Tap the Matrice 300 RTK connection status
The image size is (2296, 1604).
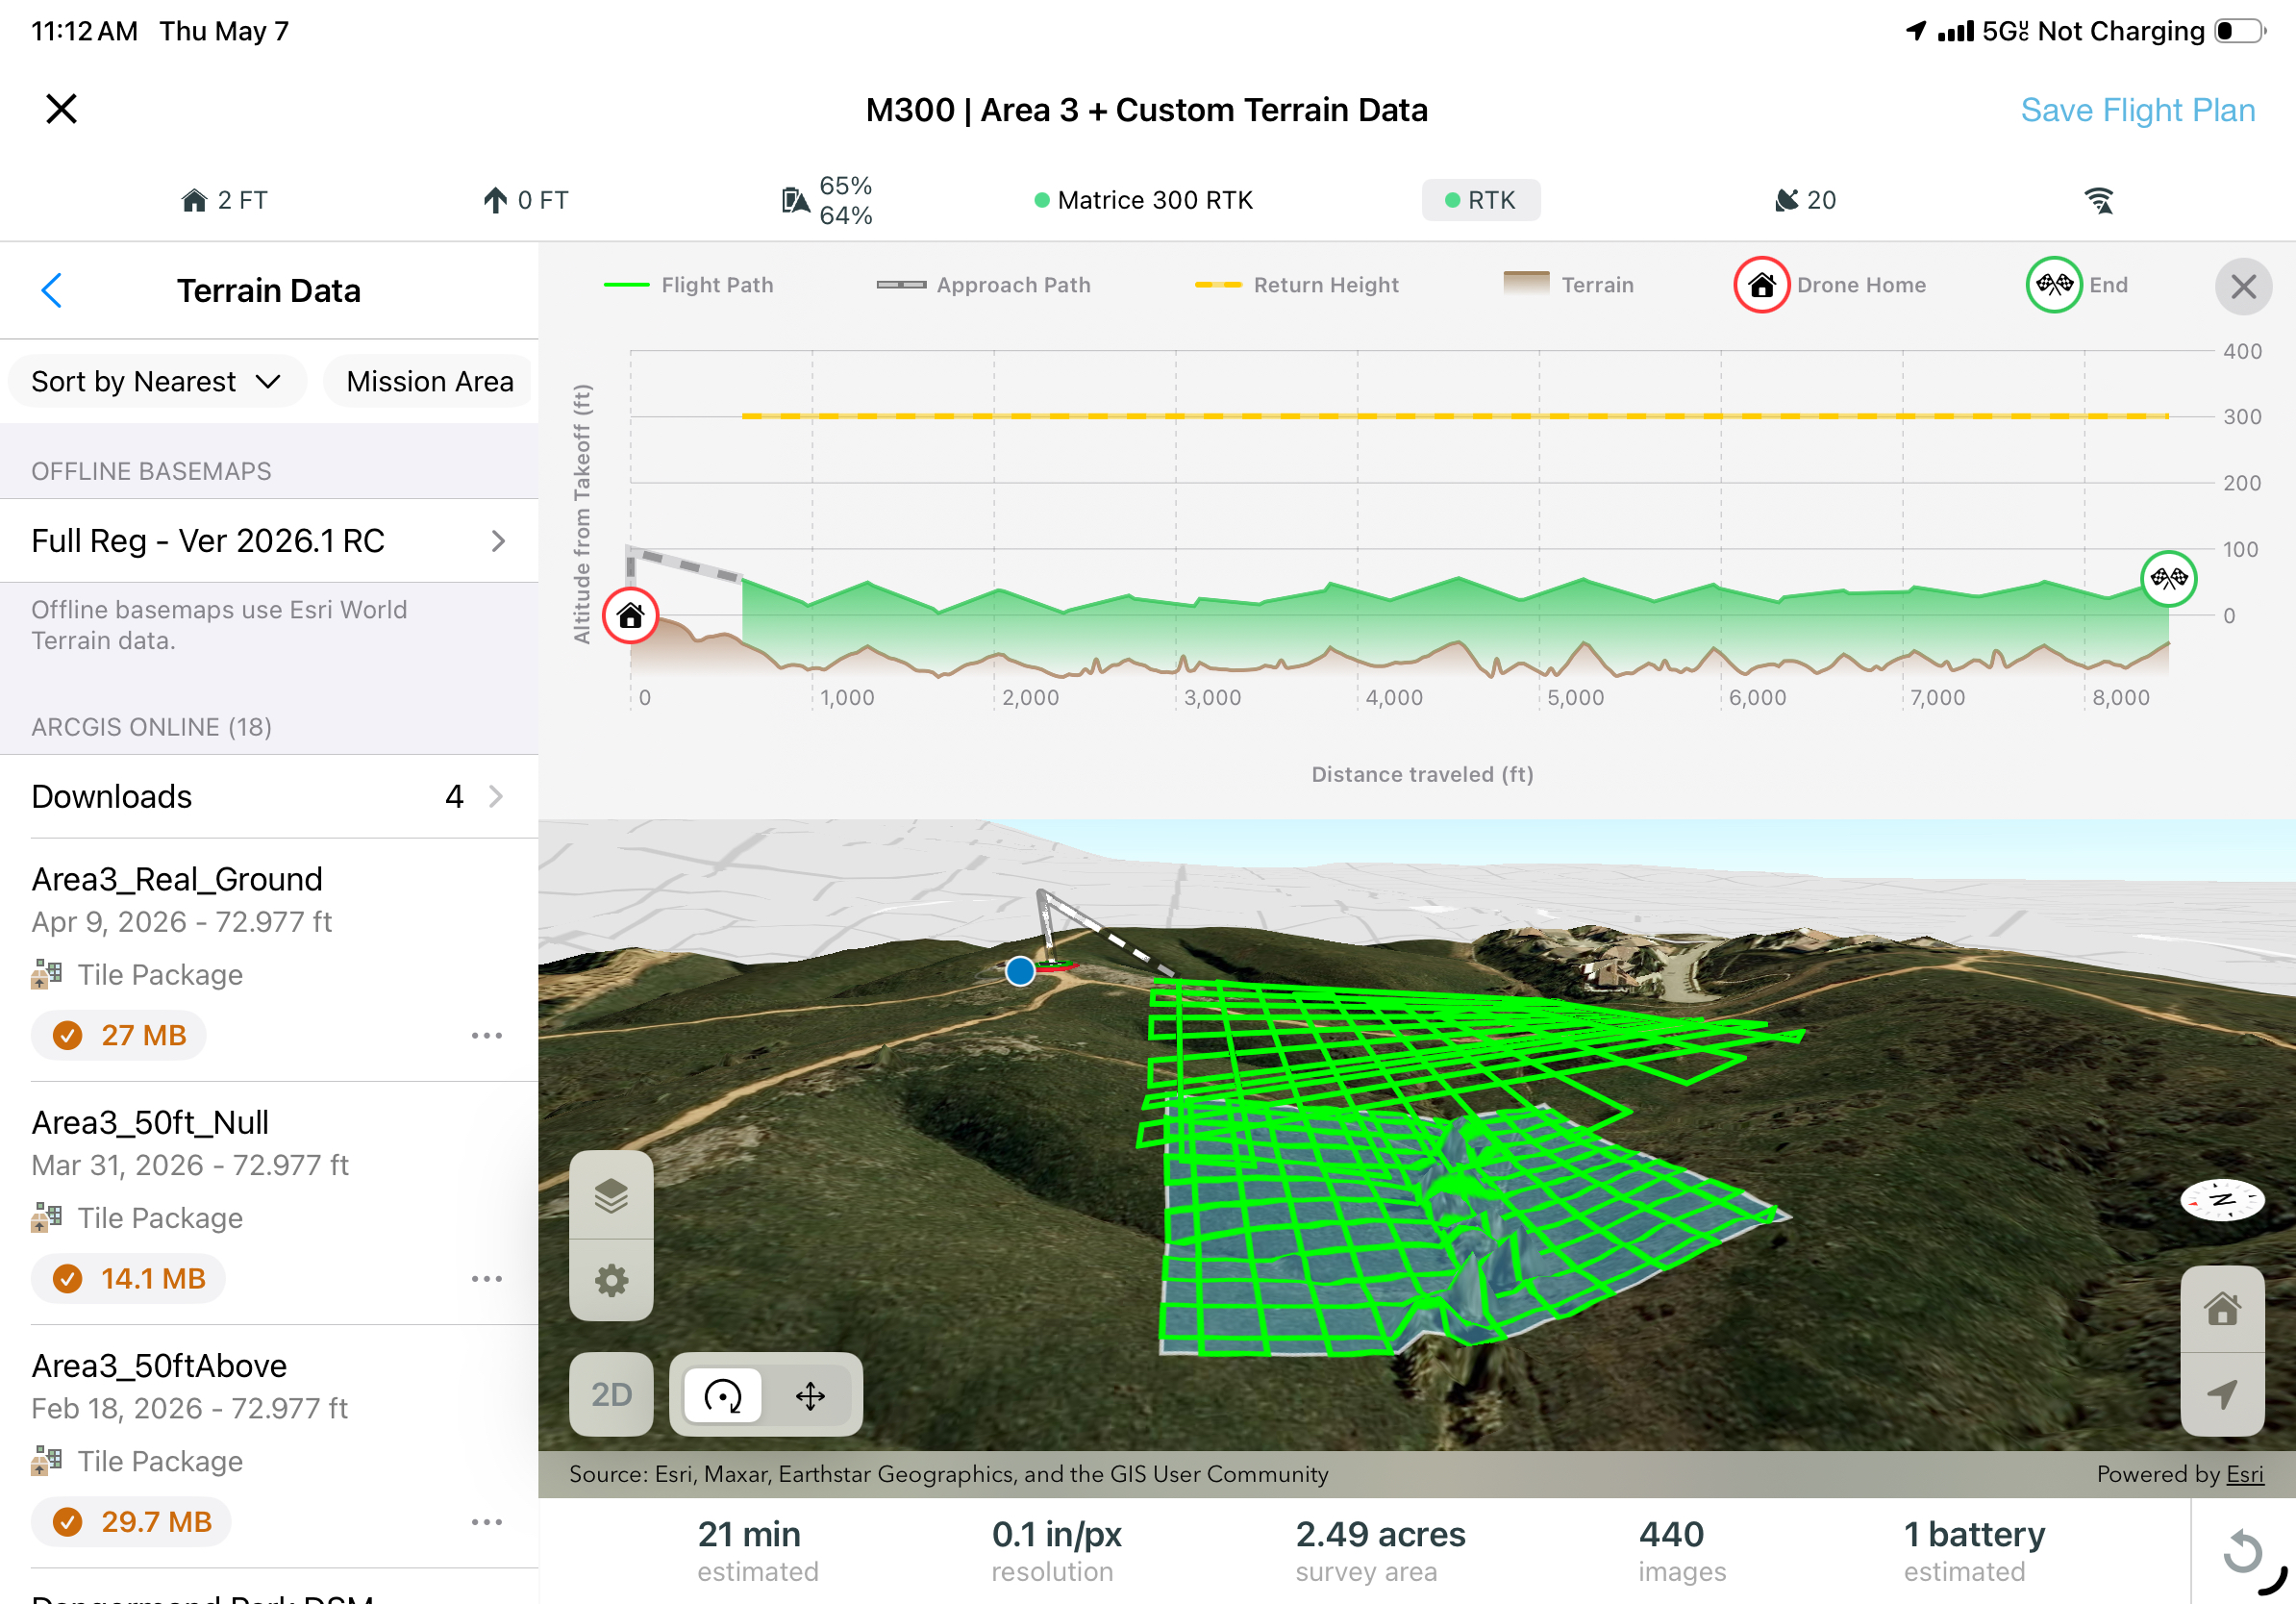[x=1143, y=200]
